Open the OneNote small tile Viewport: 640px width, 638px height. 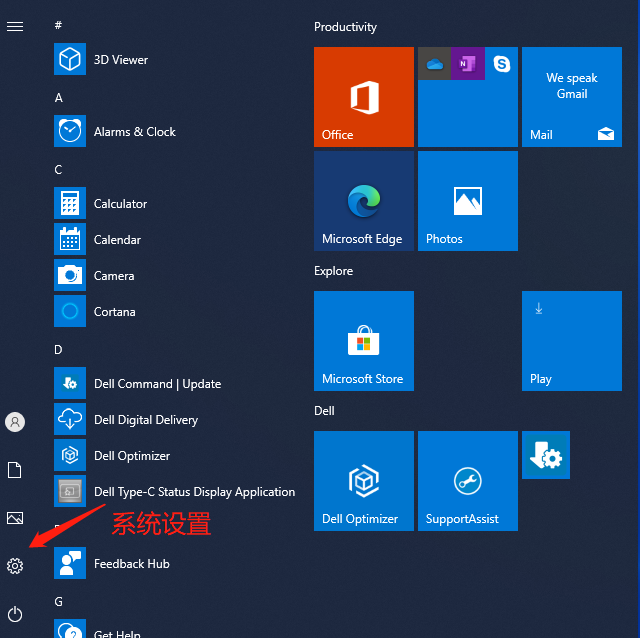click(x=468, y=63)
